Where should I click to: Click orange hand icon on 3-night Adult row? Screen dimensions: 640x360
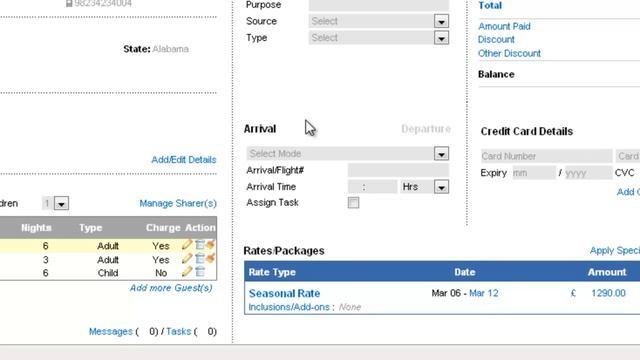click(x=210, y=258)
